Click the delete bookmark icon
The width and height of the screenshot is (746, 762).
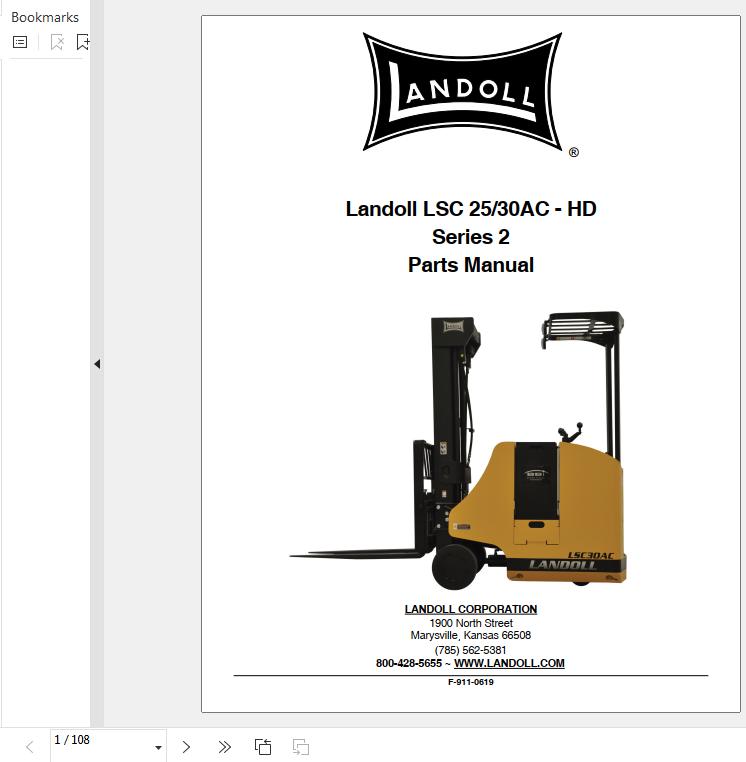[x=57, y=42]
